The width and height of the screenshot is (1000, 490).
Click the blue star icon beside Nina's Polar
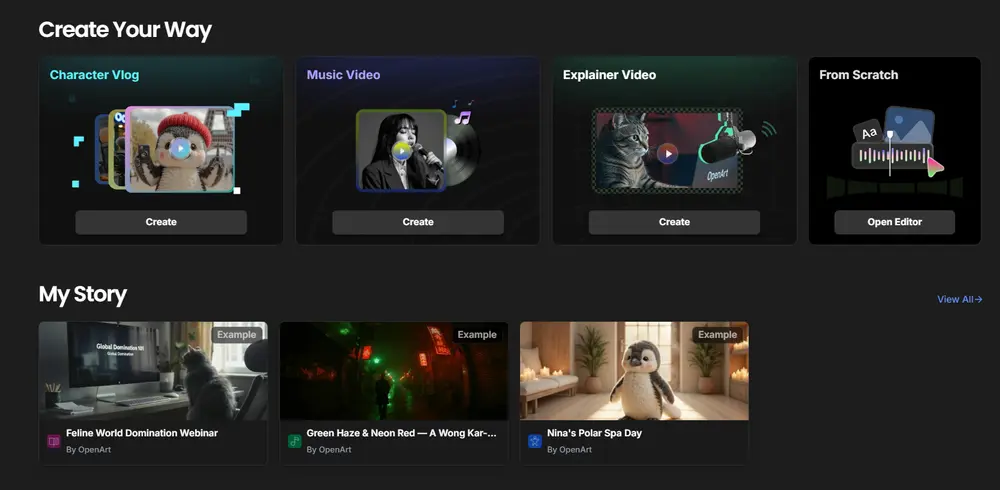point(535,441)
